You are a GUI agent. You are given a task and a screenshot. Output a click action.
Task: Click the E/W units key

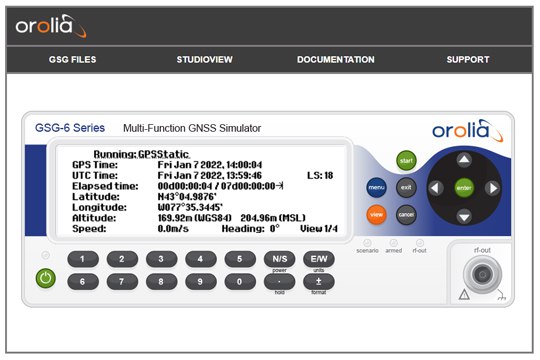[319, 259]
